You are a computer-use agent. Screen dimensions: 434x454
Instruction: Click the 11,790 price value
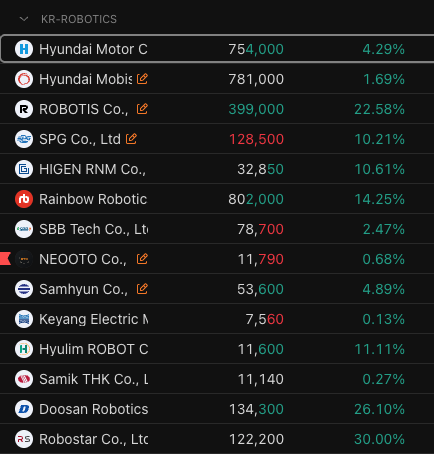pyautogui.click(x=261, y=259)
